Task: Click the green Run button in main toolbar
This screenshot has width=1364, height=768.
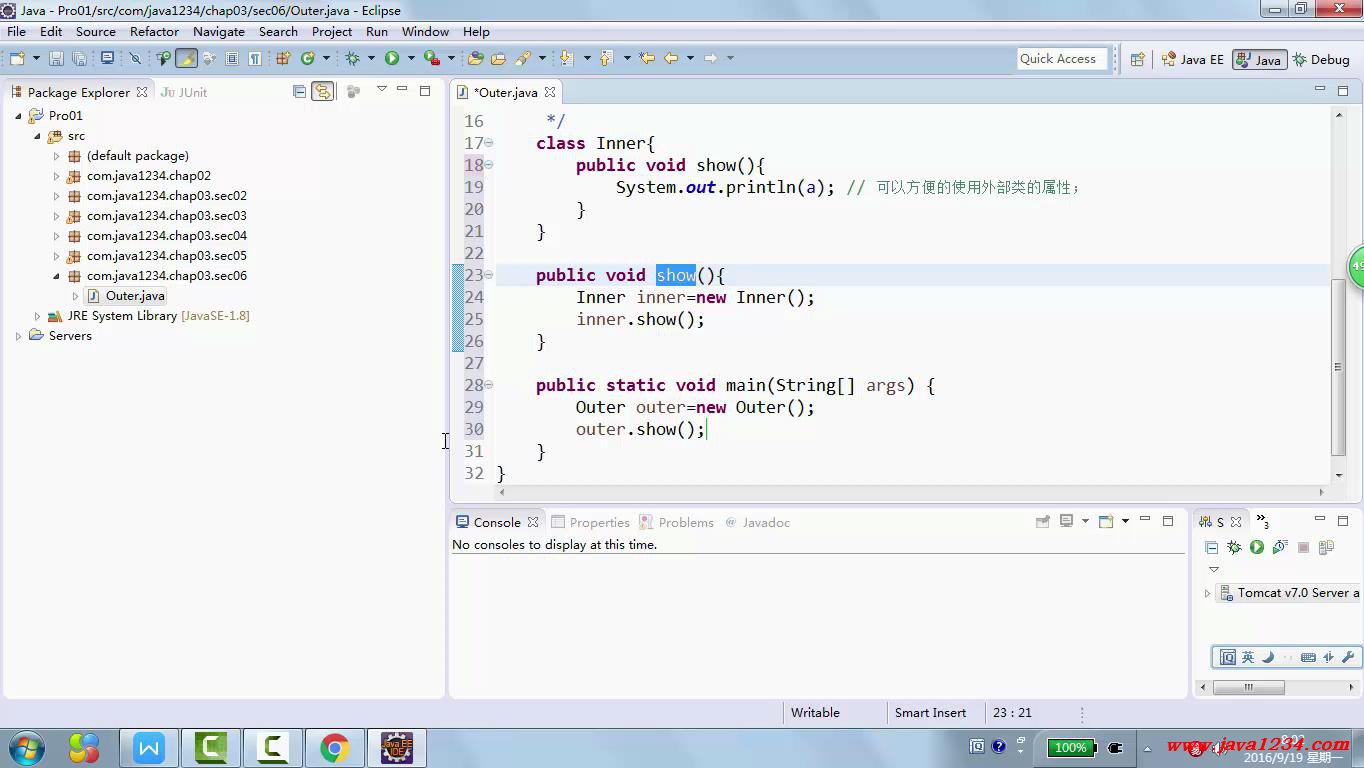Action: pyautogui.click(x=392, y=58)
